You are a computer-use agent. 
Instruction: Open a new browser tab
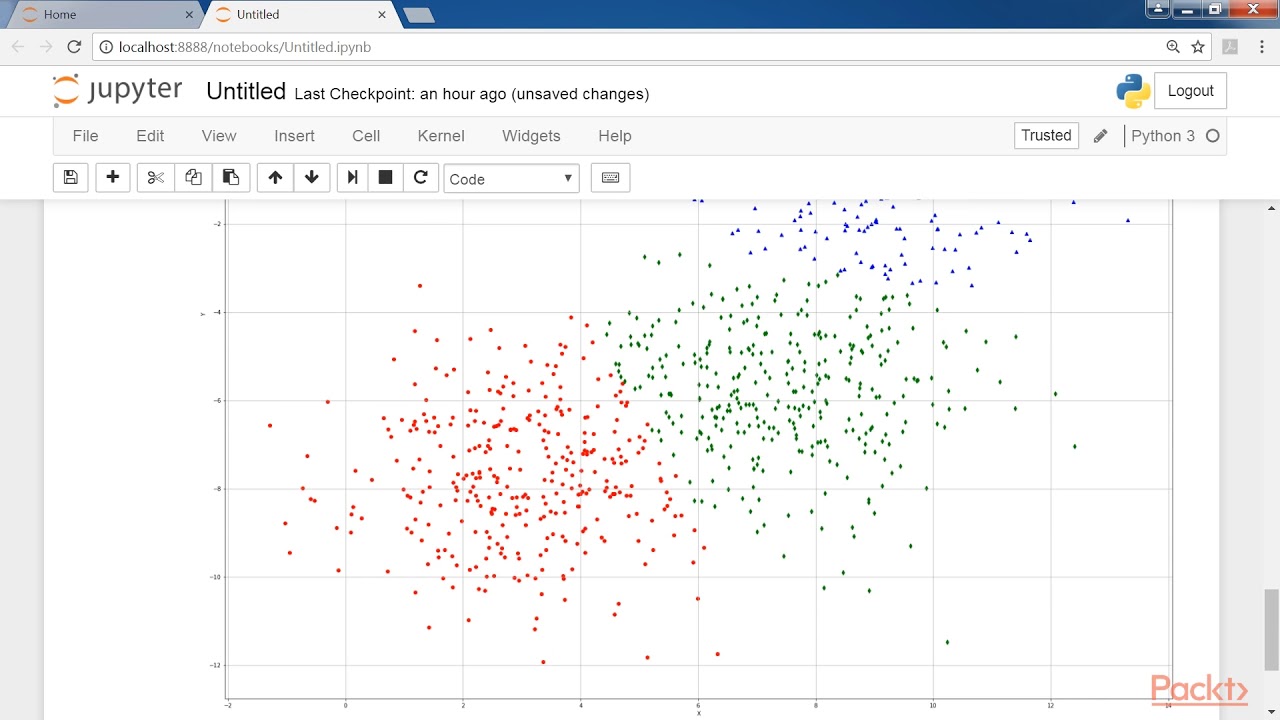417,15
